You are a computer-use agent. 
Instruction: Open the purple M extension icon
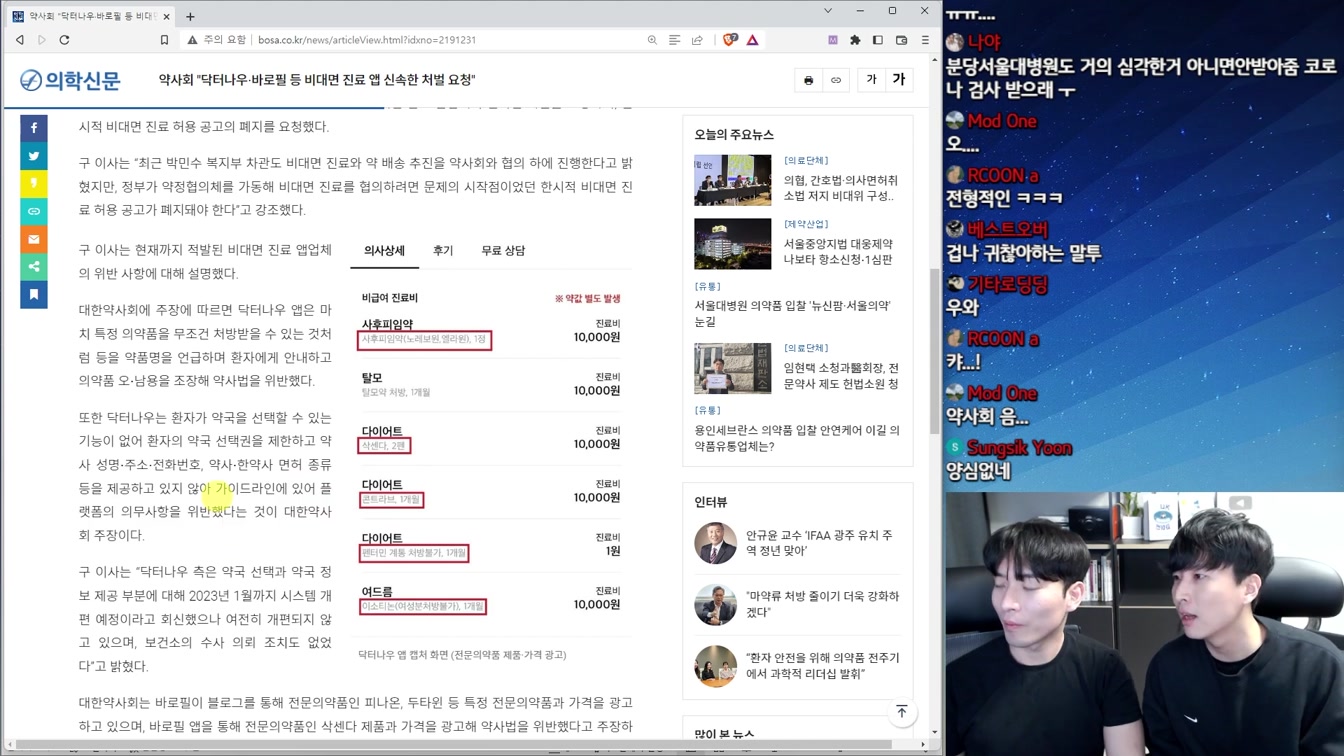[832, 40]
